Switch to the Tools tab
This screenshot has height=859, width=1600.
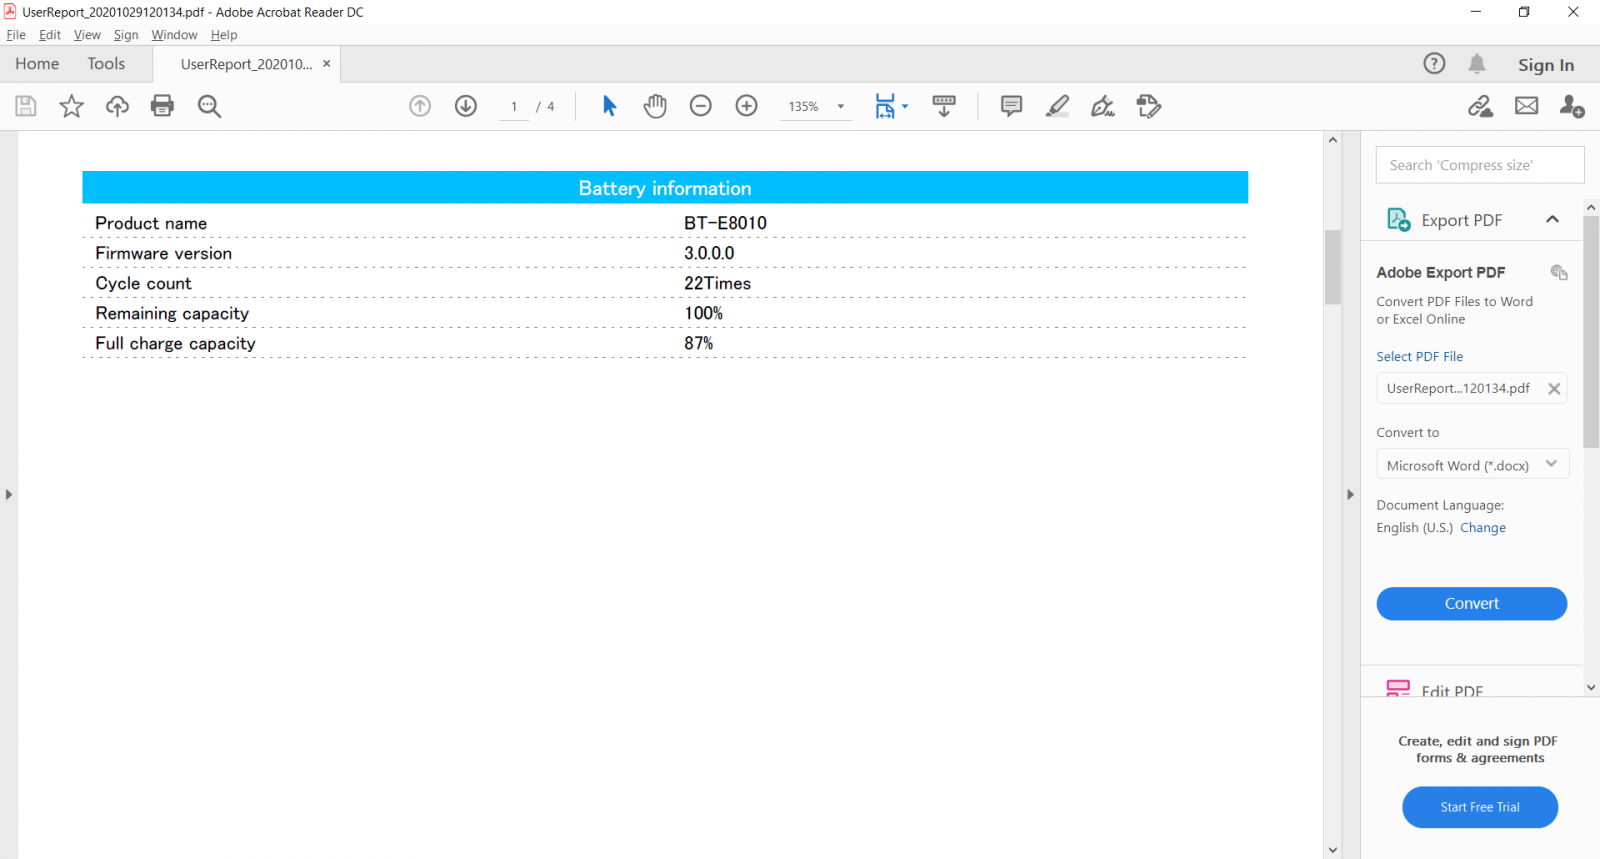pos(106,64)
